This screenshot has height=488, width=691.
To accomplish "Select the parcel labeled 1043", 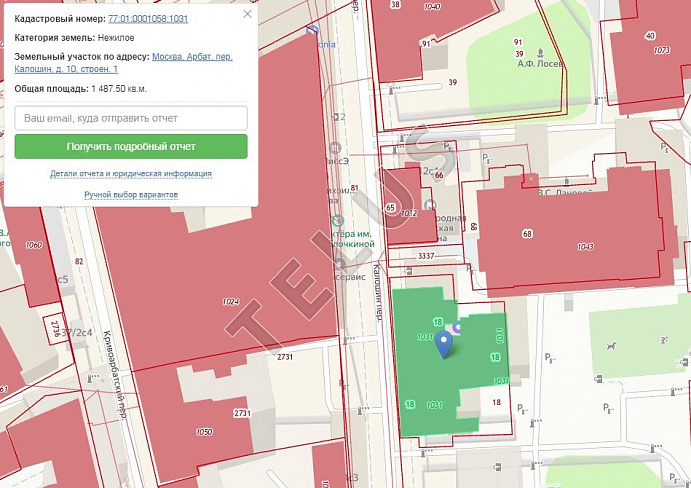I will click(x=585, y=247).
